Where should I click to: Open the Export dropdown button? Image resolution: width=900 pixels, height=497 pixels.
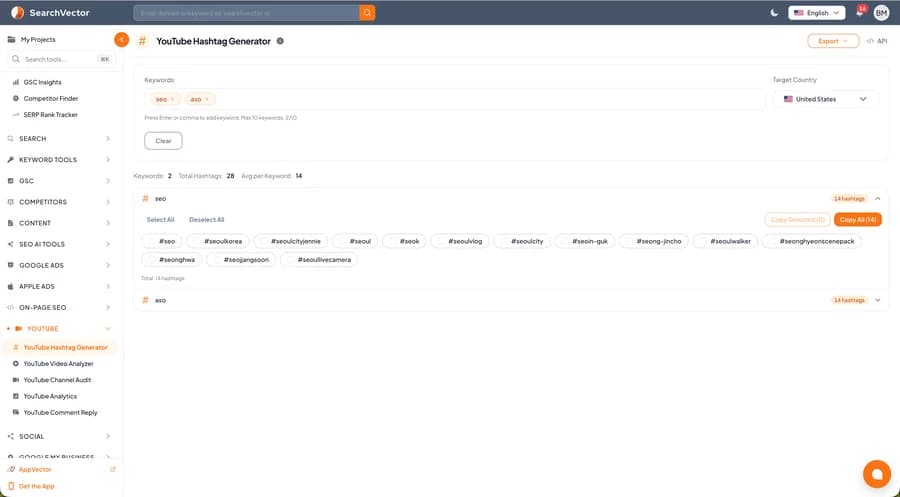pos(833,41)
